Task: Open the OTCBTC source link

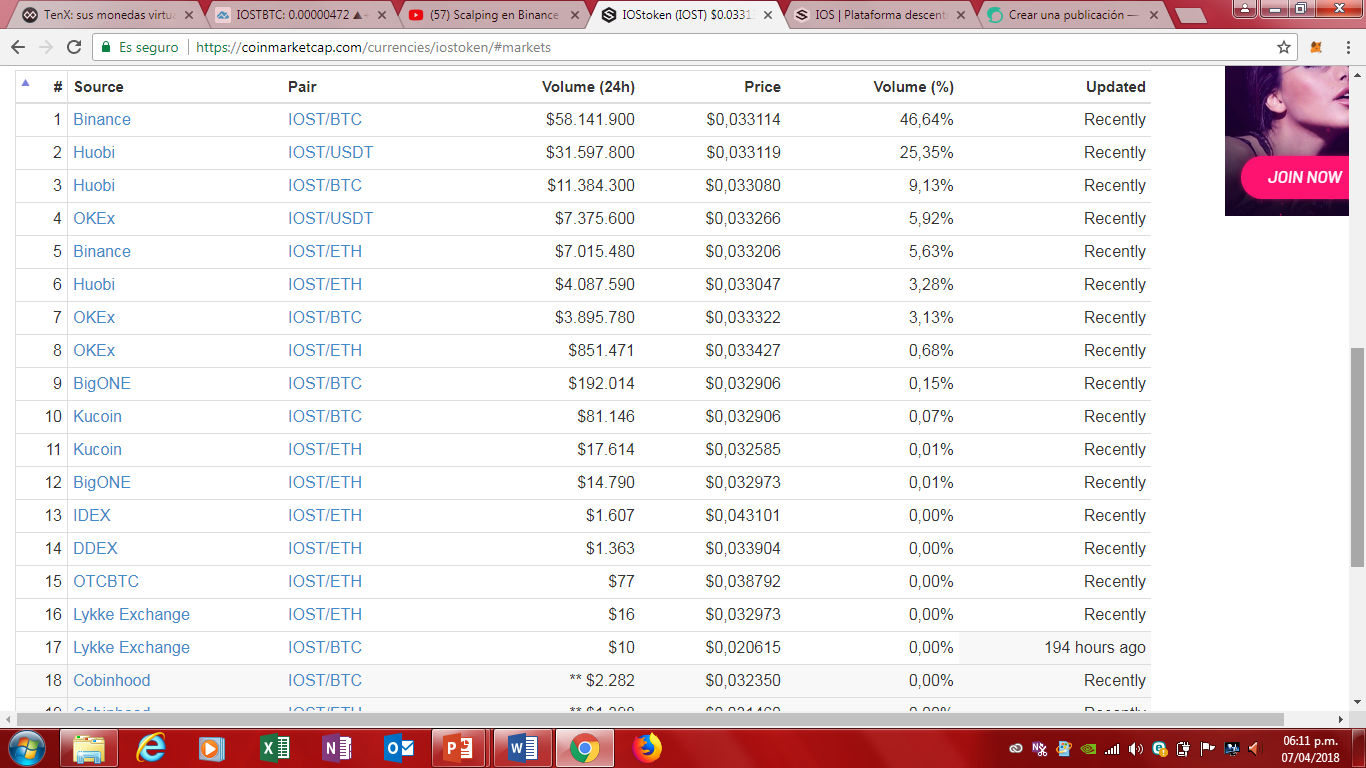Action: 106,582
